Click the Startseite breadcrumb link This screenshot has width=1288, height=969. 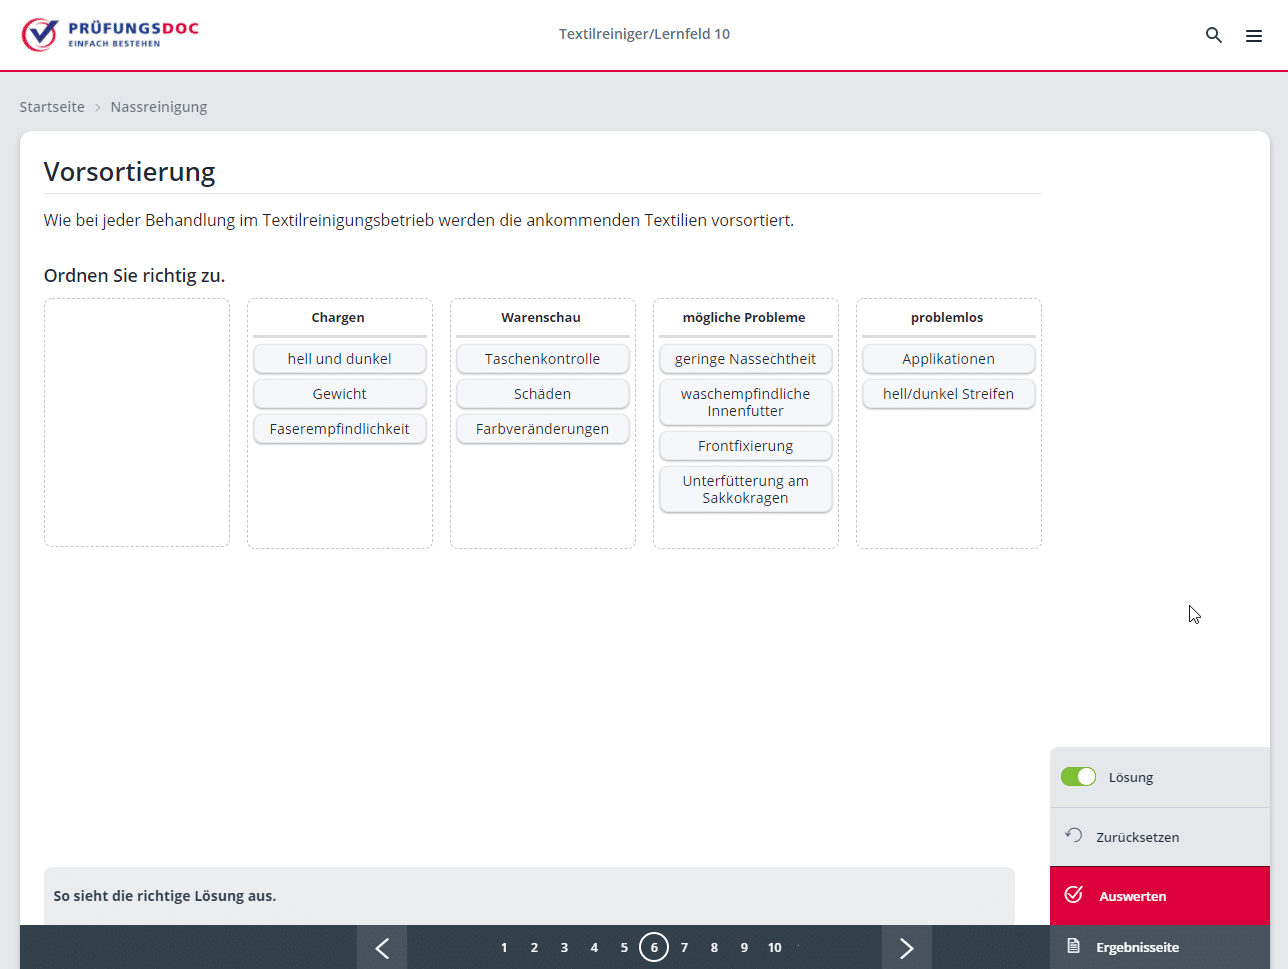point(52,107)
